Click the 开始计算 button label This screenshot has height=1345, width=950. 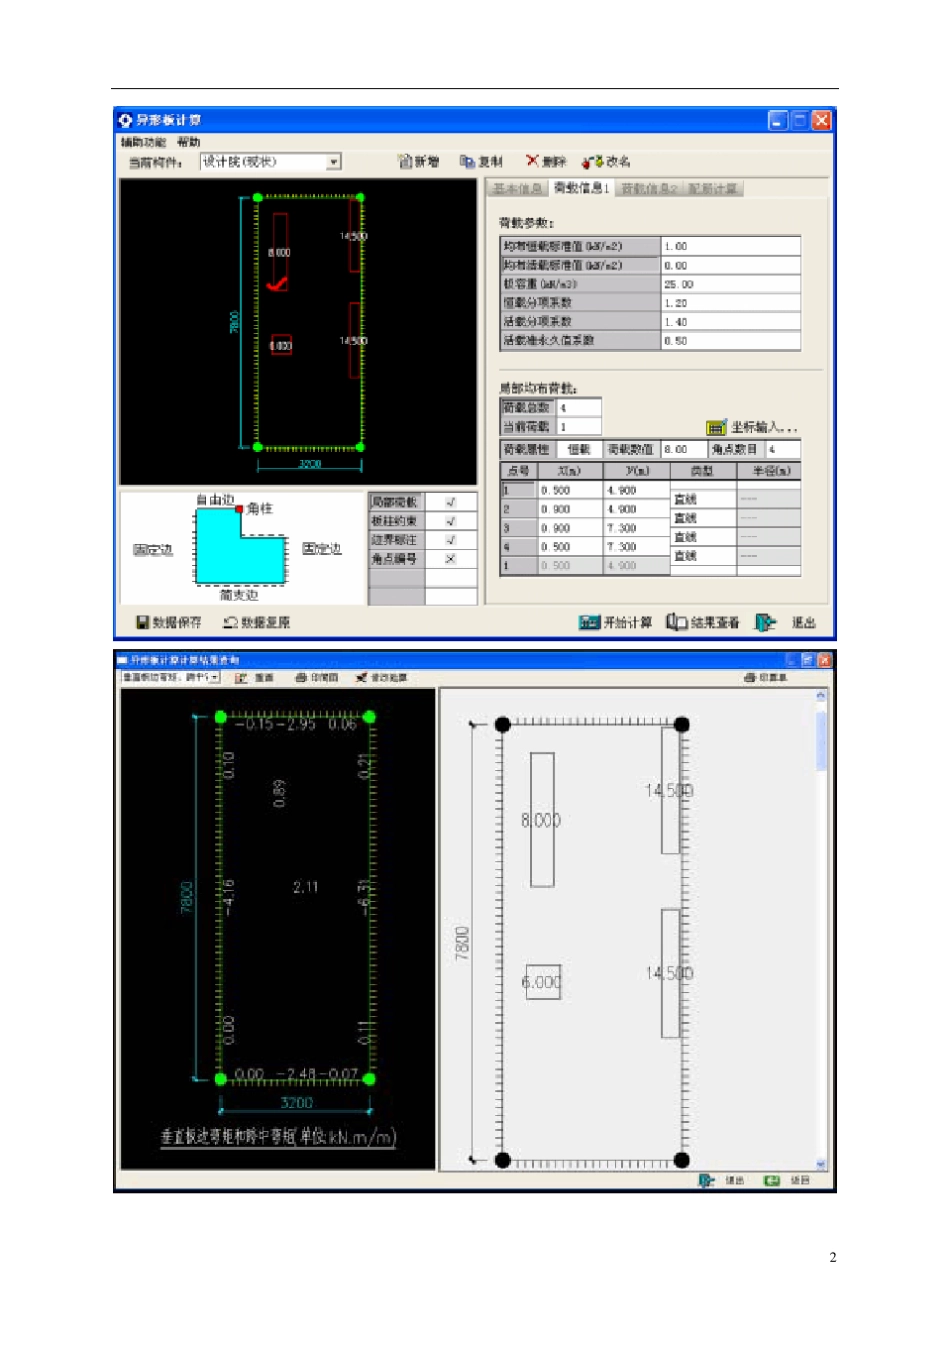[628, 622]
